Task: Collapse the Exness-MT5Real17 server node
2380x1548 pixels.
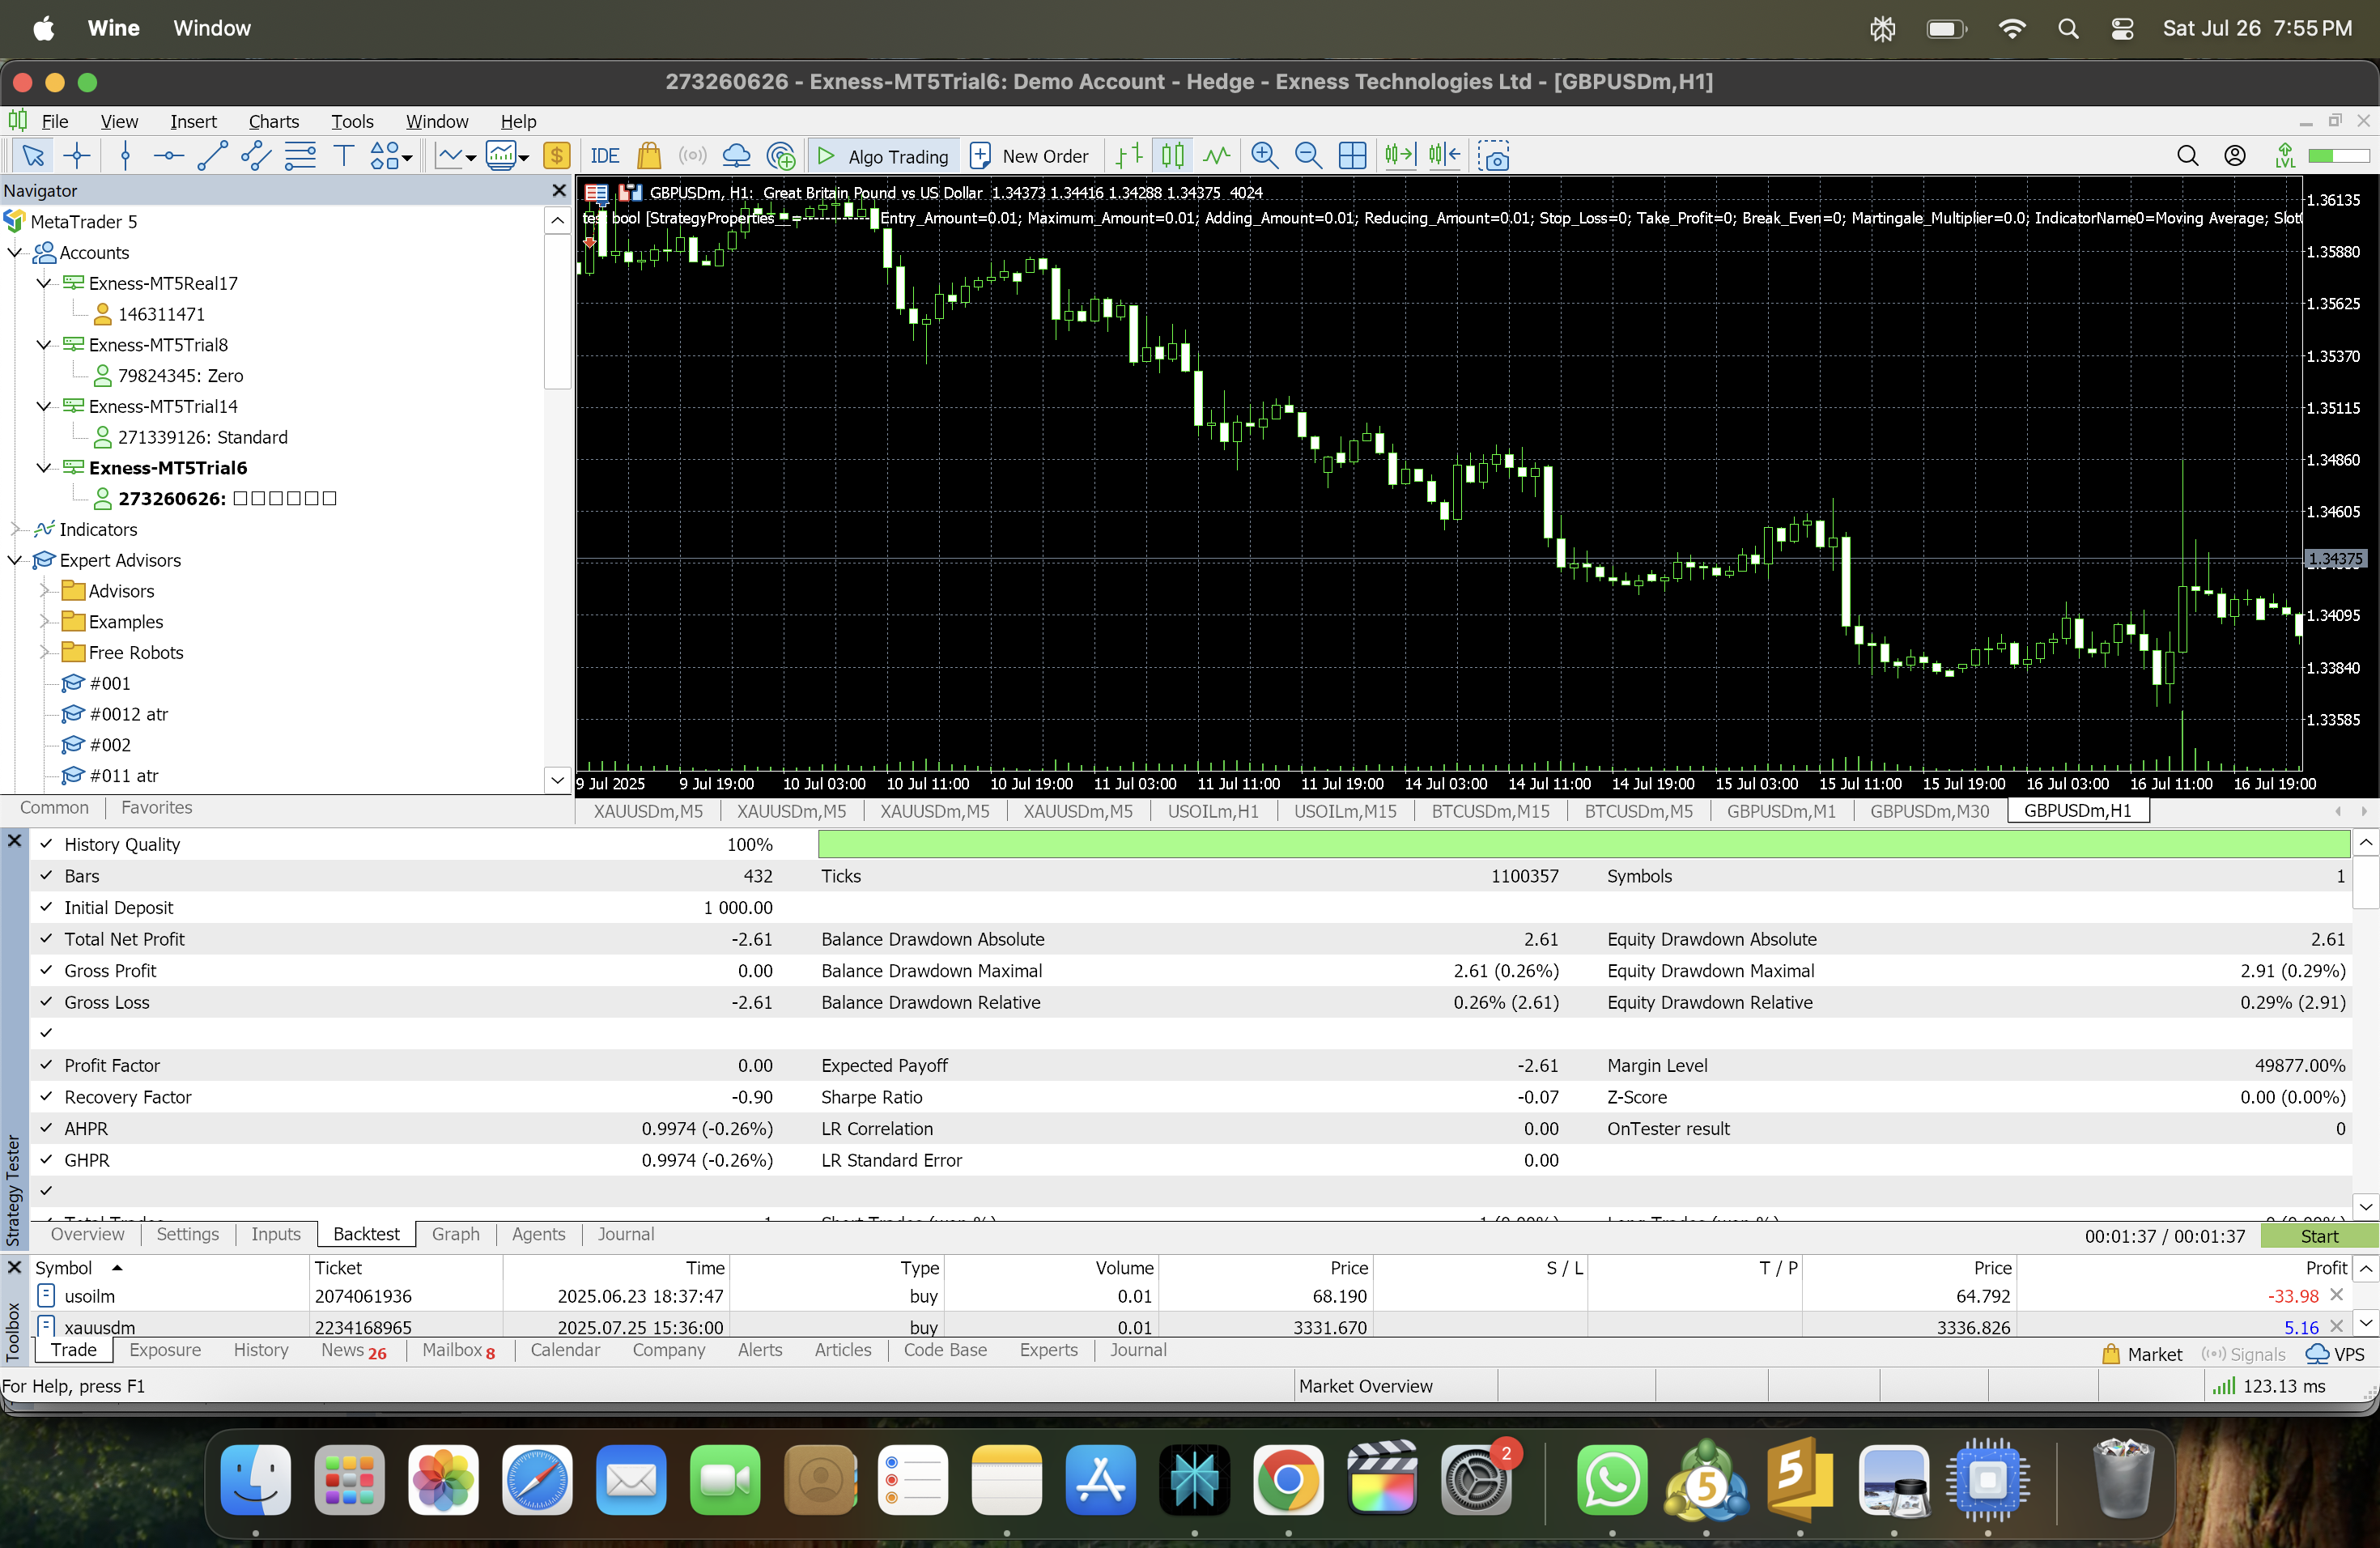Action: pyautogui.click(x=43, y=283)
